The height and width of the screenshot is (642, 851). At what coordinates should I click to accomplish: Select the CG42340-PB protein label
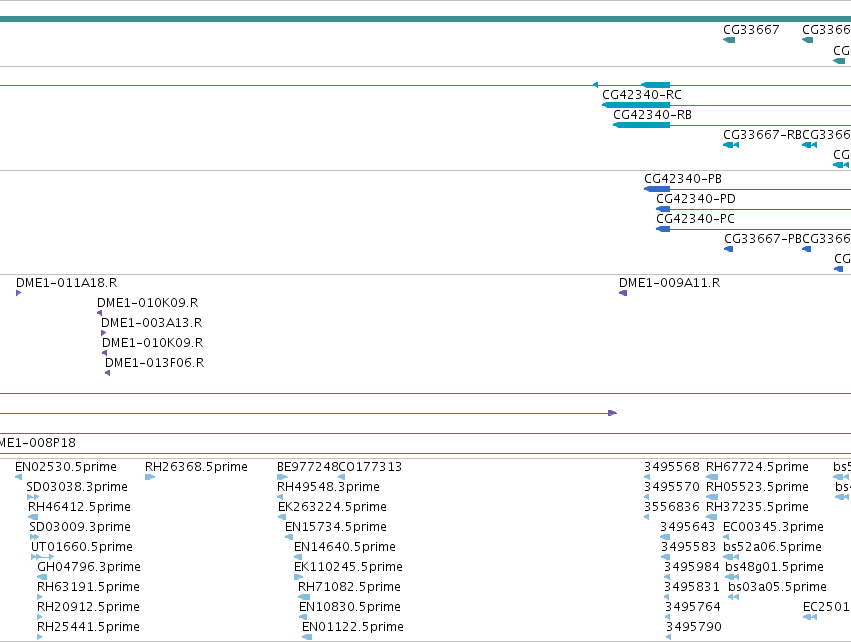coord(683,179)
